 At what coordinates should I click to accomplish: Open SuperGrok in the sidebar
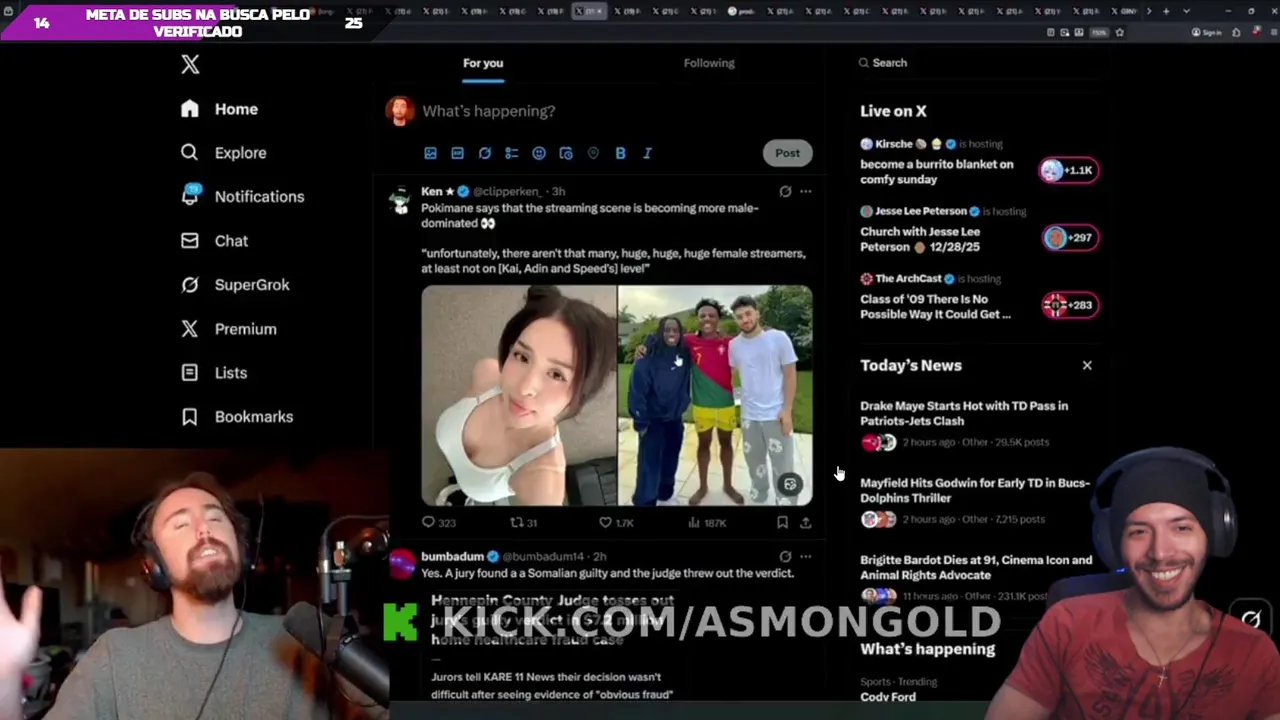(235, 285)
